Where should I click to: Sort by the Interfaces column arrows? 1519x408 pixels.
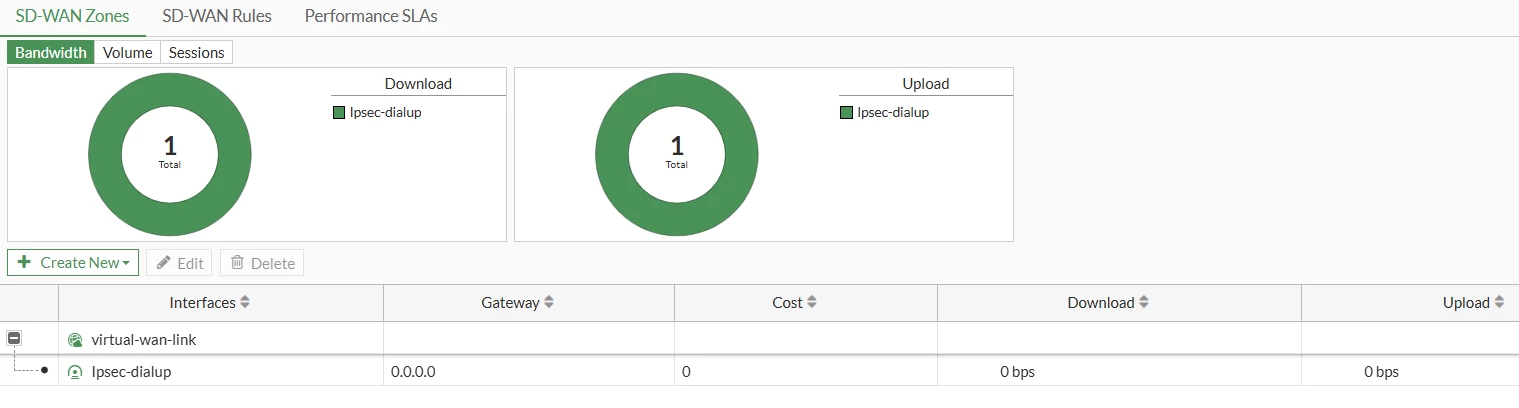click(245, 302)
